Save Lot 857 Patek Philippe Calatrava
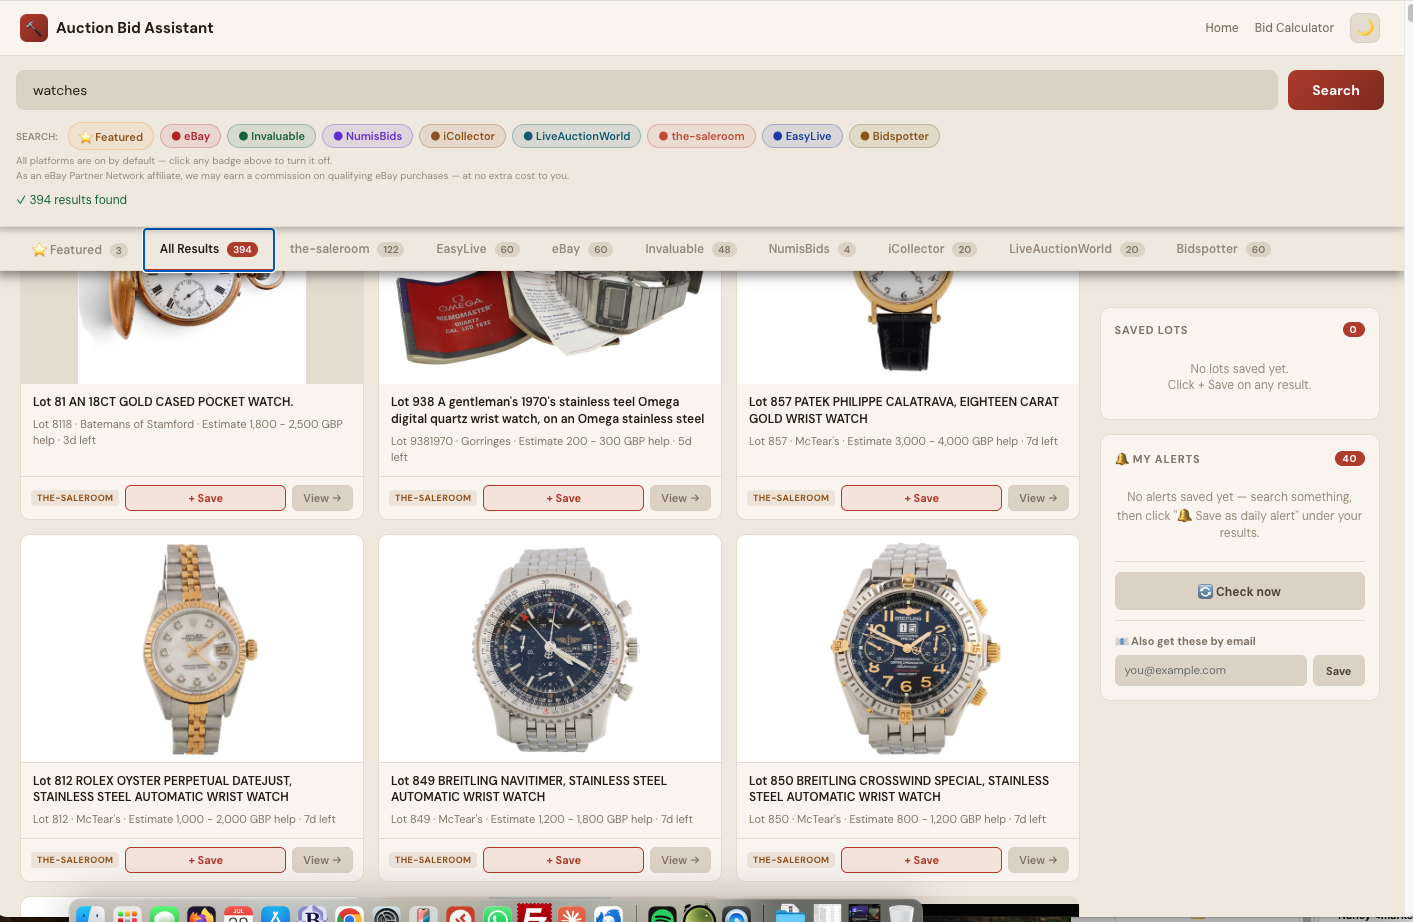The width and height of the screenshot is (1413, 922). pos(921,498)
